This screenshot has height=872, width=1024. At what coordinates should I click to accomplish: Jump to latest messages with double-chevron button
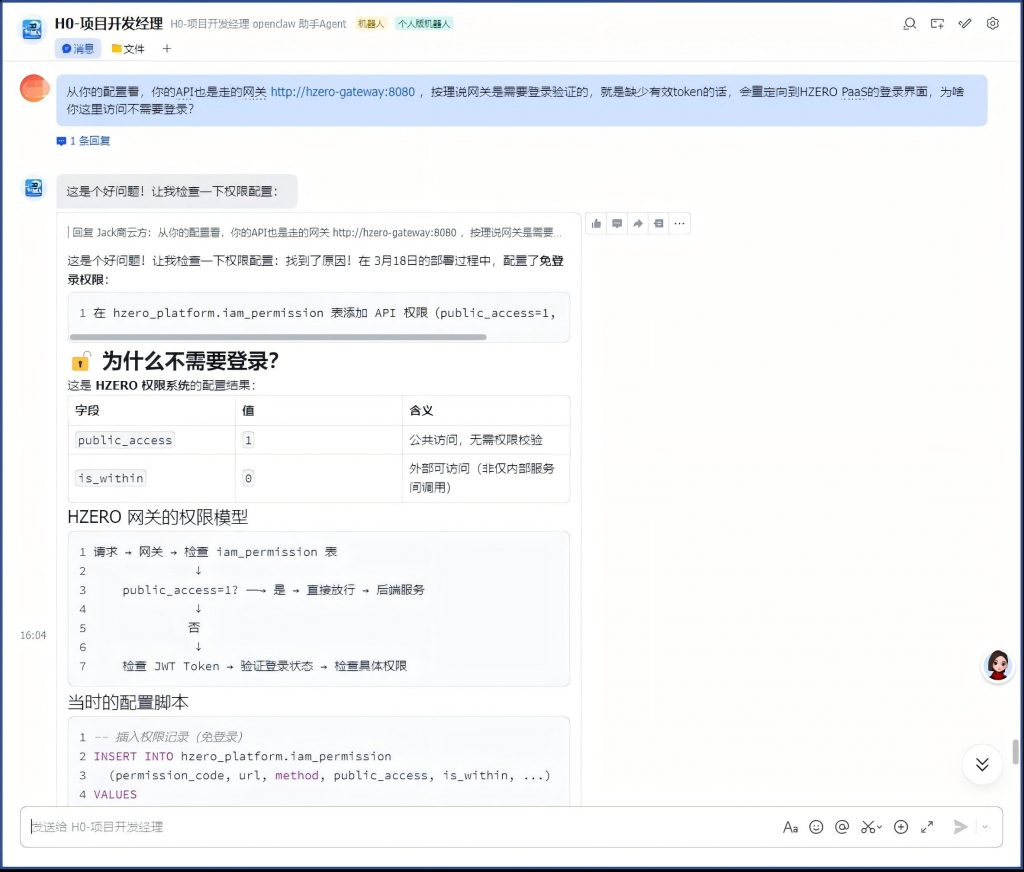[982, 764]
